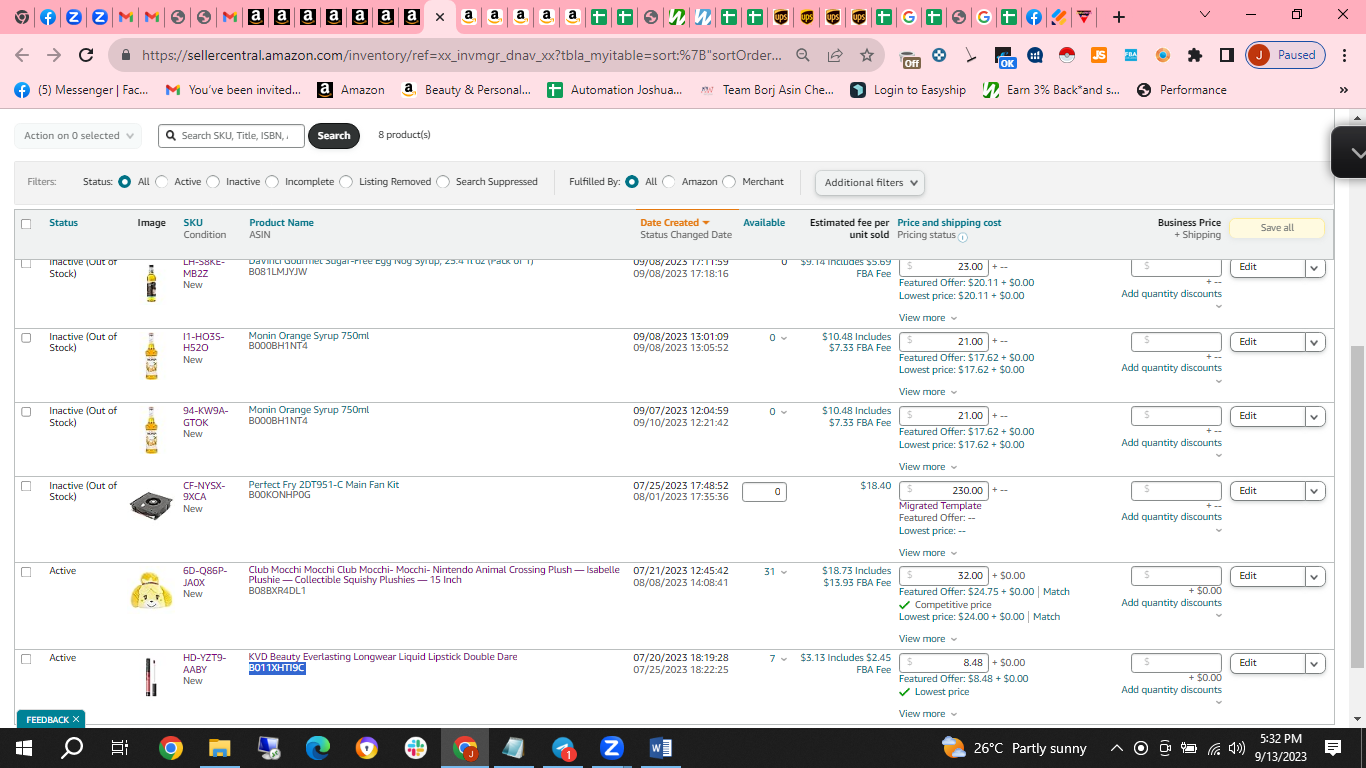
Task: Open the extension showing the 'Off' badge
Action: pos(909,57)
